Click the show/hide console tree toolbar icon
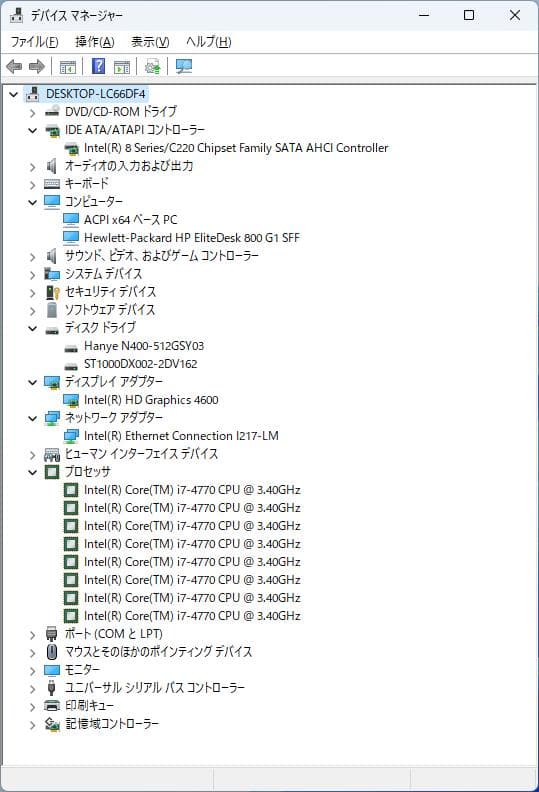The image size is (539, 792). 68,66
